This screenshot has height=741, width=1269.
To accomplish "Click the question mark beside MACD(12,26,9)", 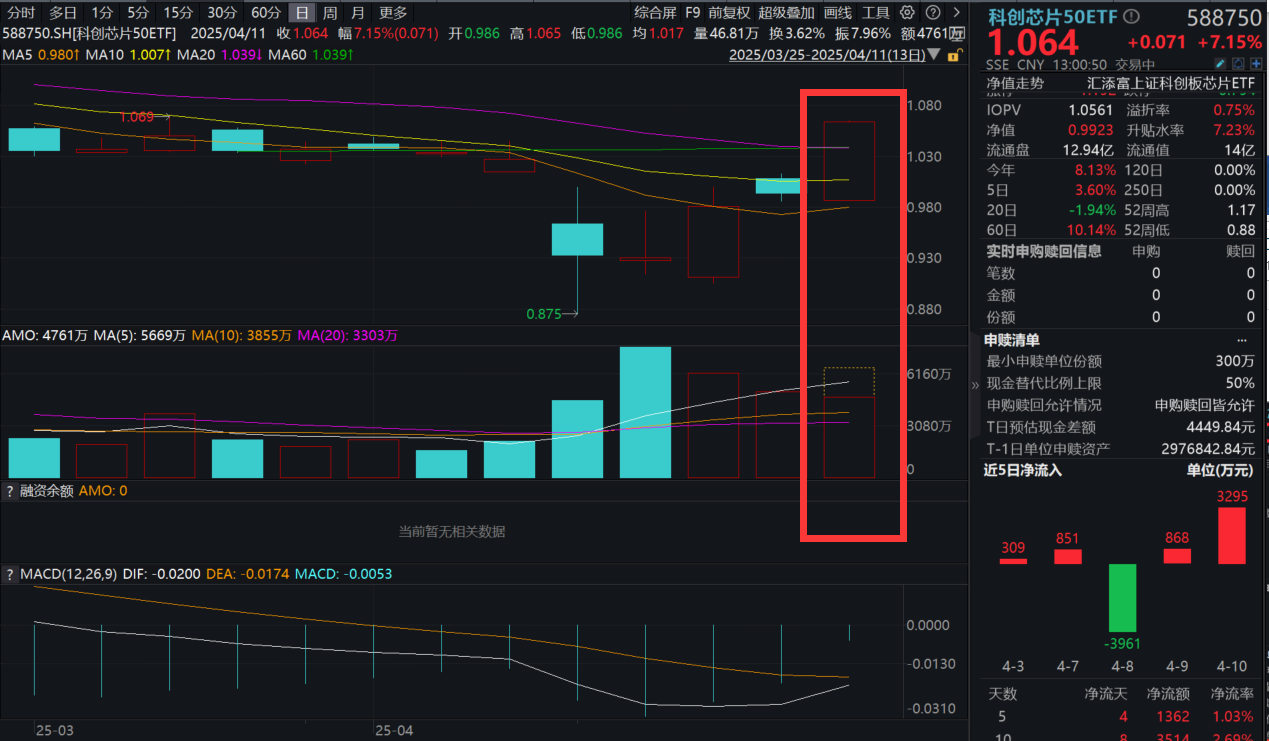I will pos(10,574).
